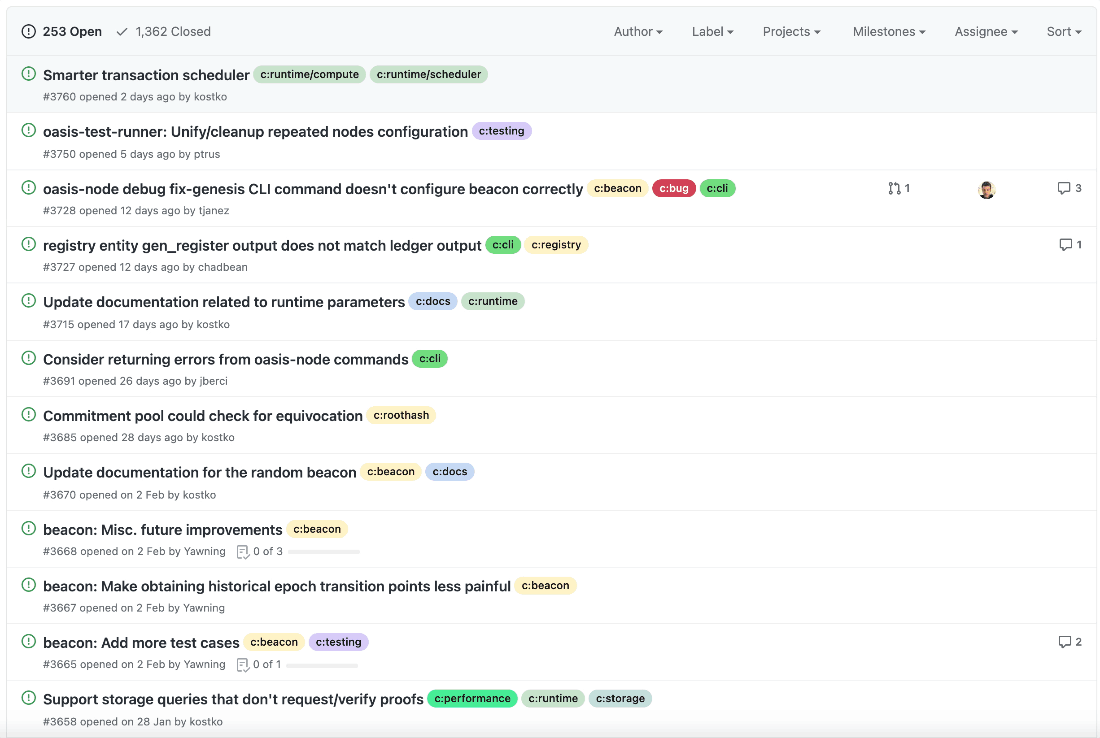Open the Sort dropdown
The height and width of the screenshot is (738, 1100).
(x=1064, y=32)
